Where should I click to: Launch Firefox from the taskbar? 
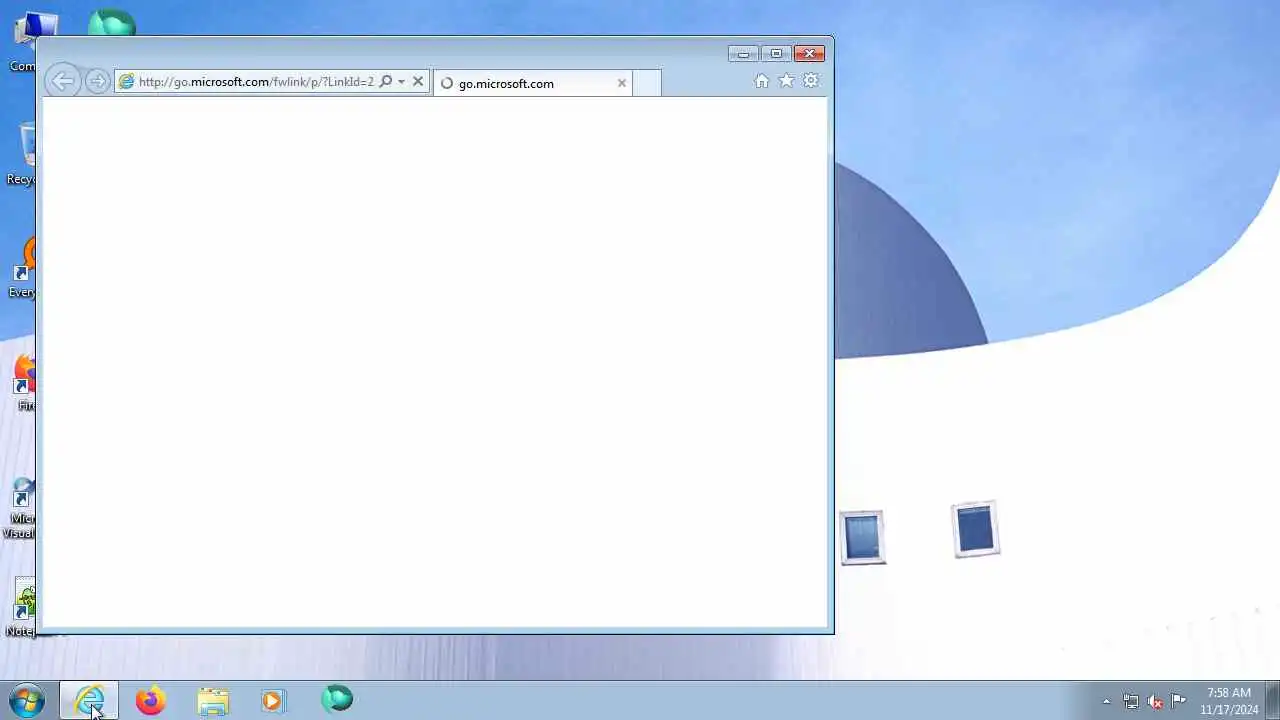tap(151, 700)
